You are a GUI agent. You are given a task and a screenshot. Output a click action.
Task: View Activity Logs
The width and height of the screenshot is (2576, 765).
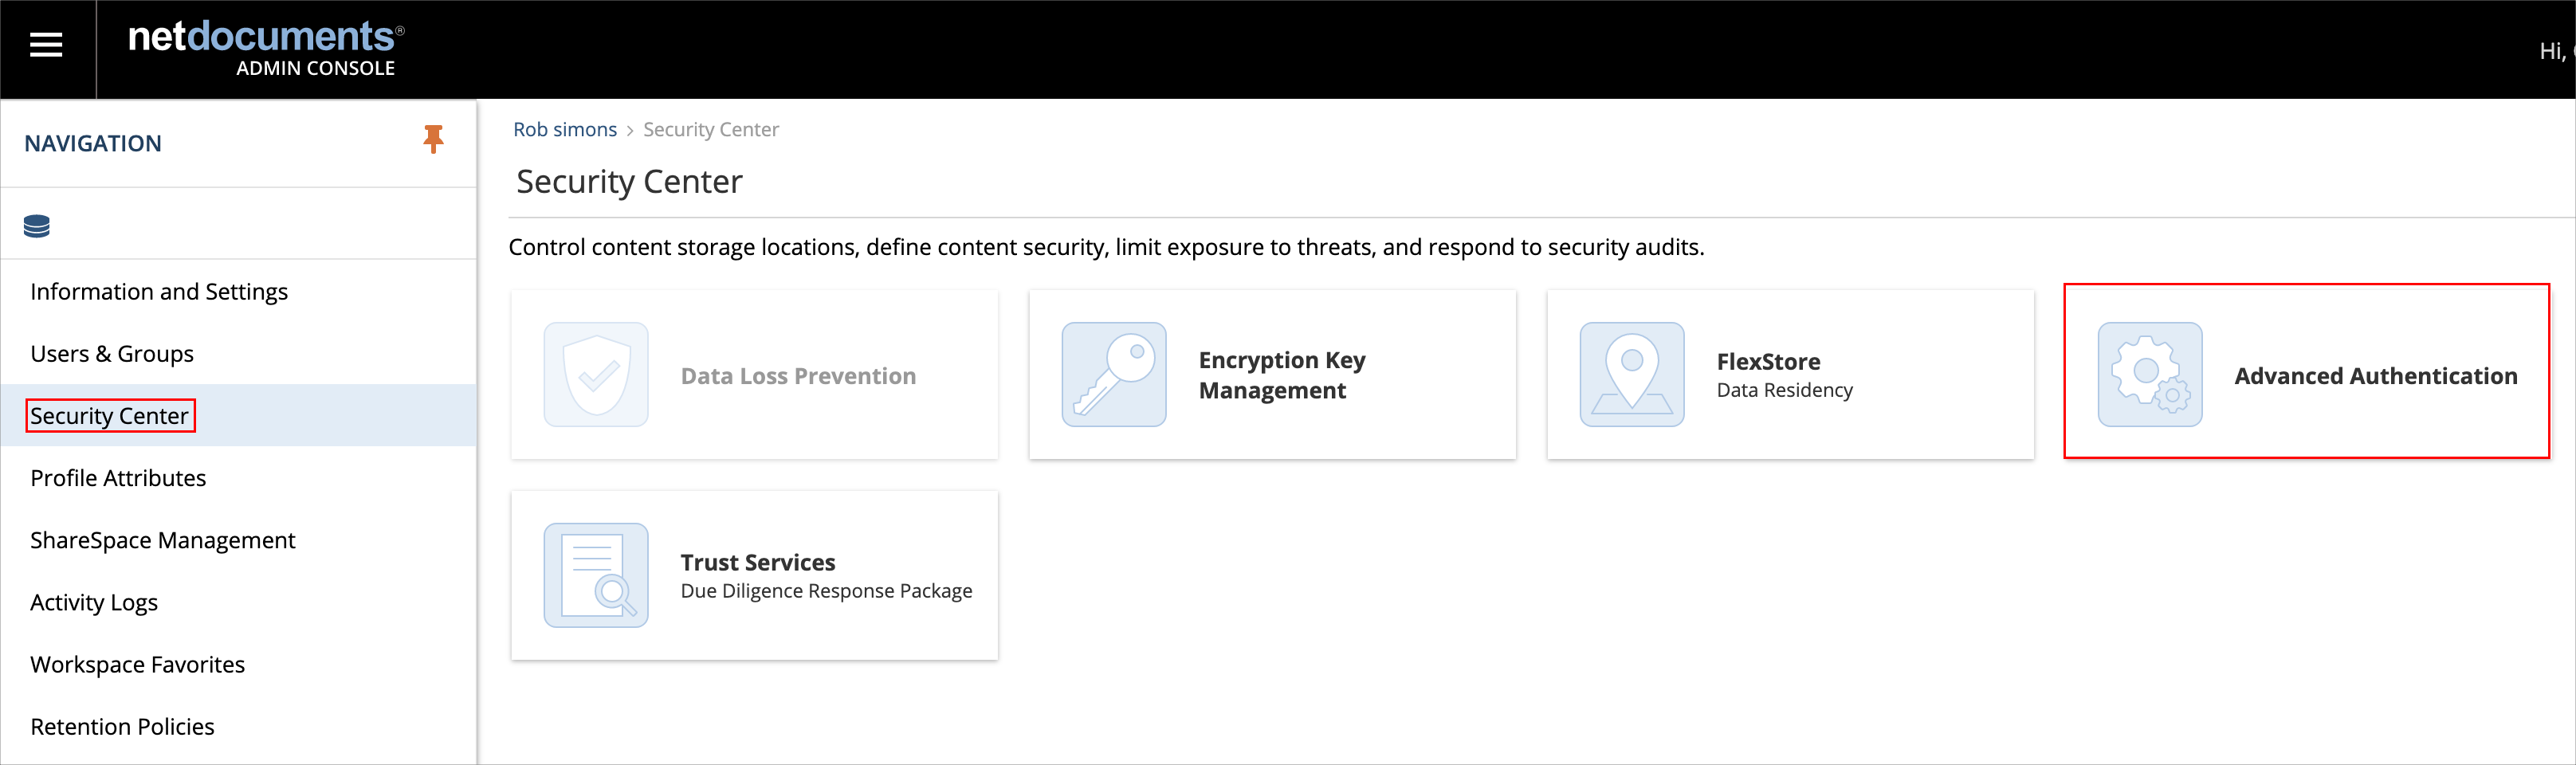[94, 602]
